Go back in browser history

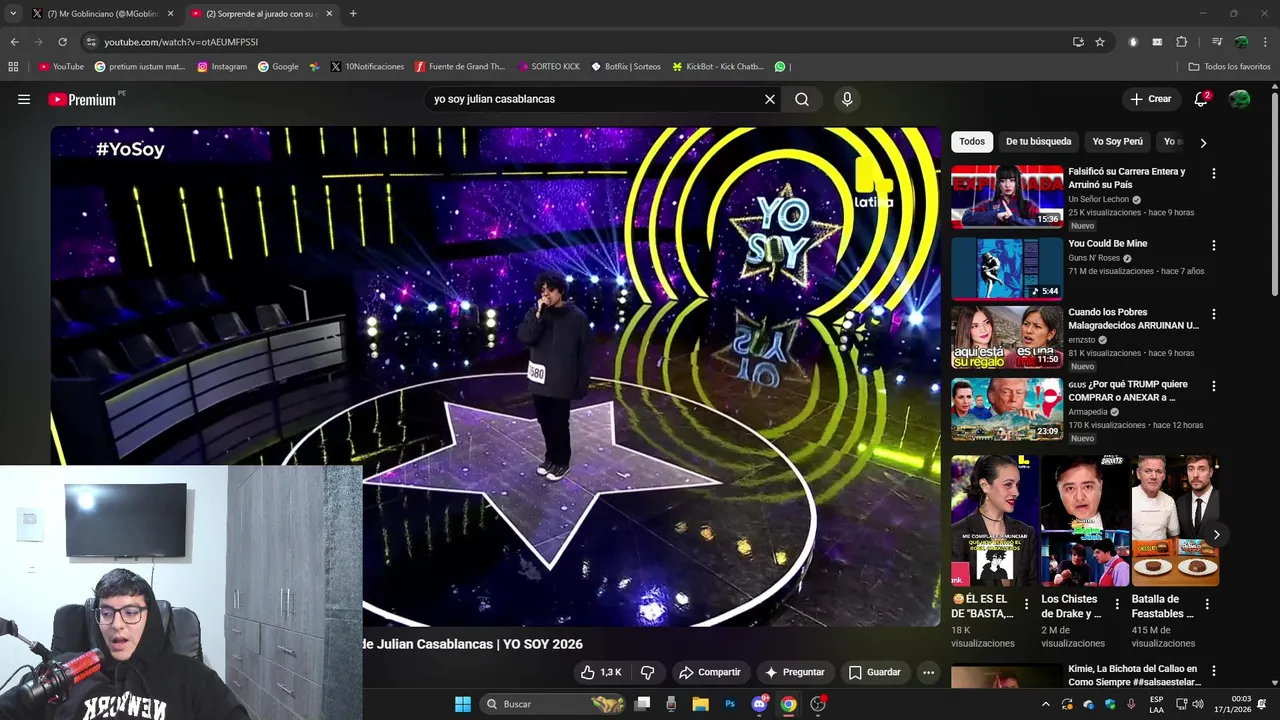point(14,42)
